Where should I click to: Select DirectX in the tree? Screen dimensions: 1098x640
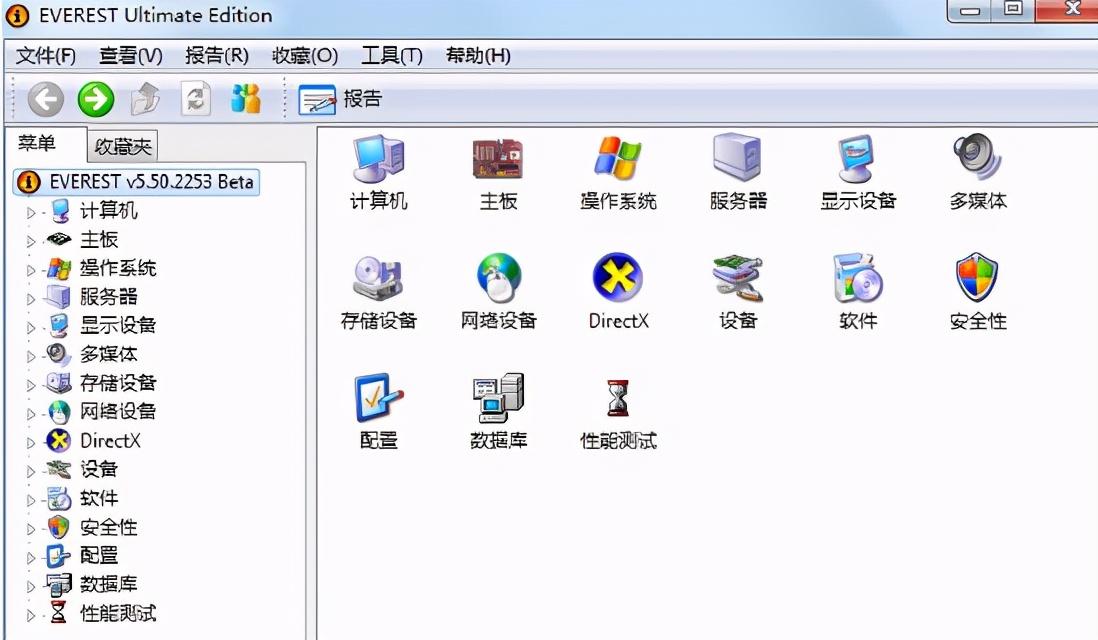click(110, 441)
